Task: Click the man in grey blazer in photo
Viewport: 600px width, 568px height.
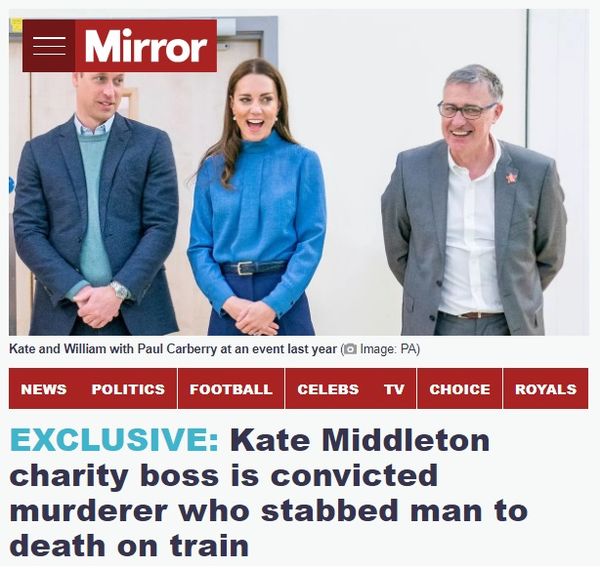Action: point(473,200)
